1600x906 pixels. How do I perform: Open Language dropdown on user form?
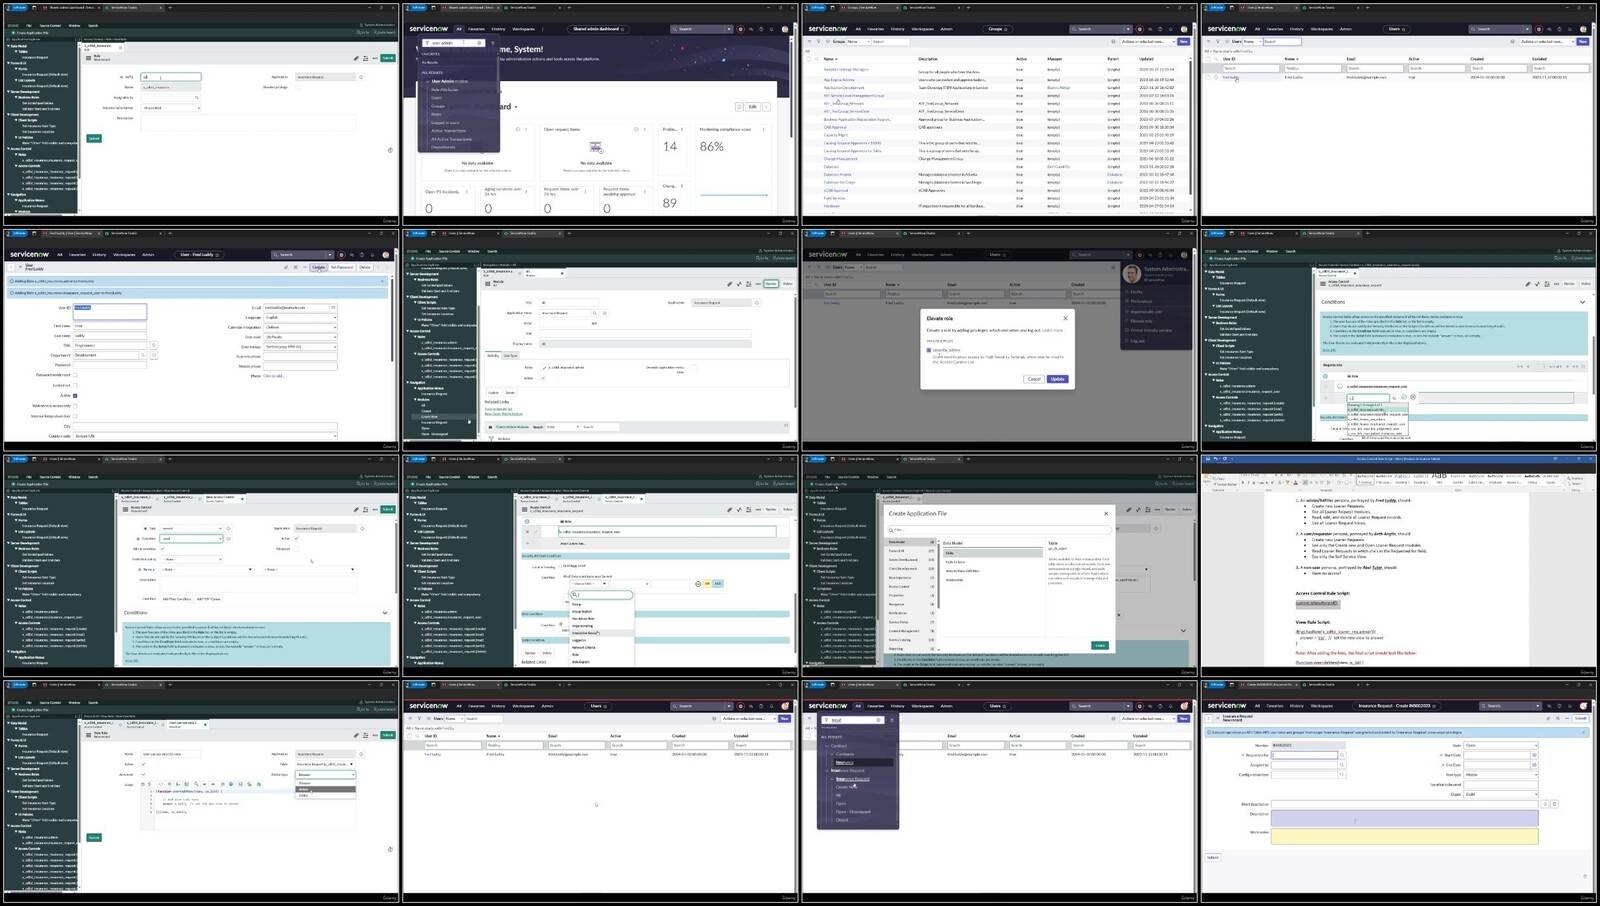[300, 317]
